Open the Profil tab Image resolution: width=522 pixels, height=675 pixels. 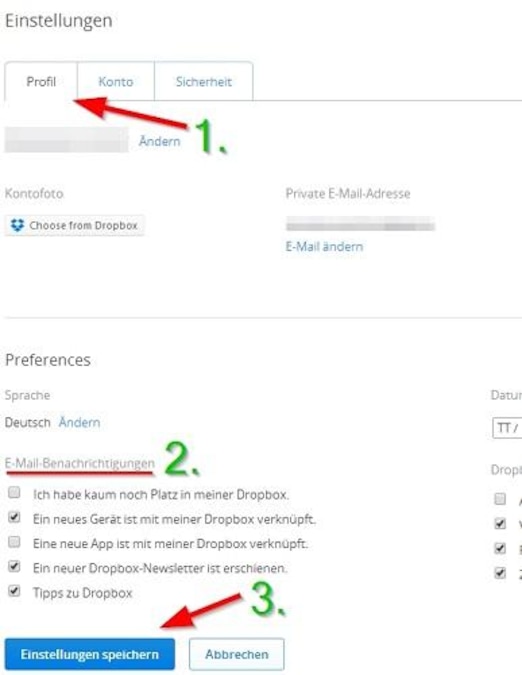[x=41, y=81]
